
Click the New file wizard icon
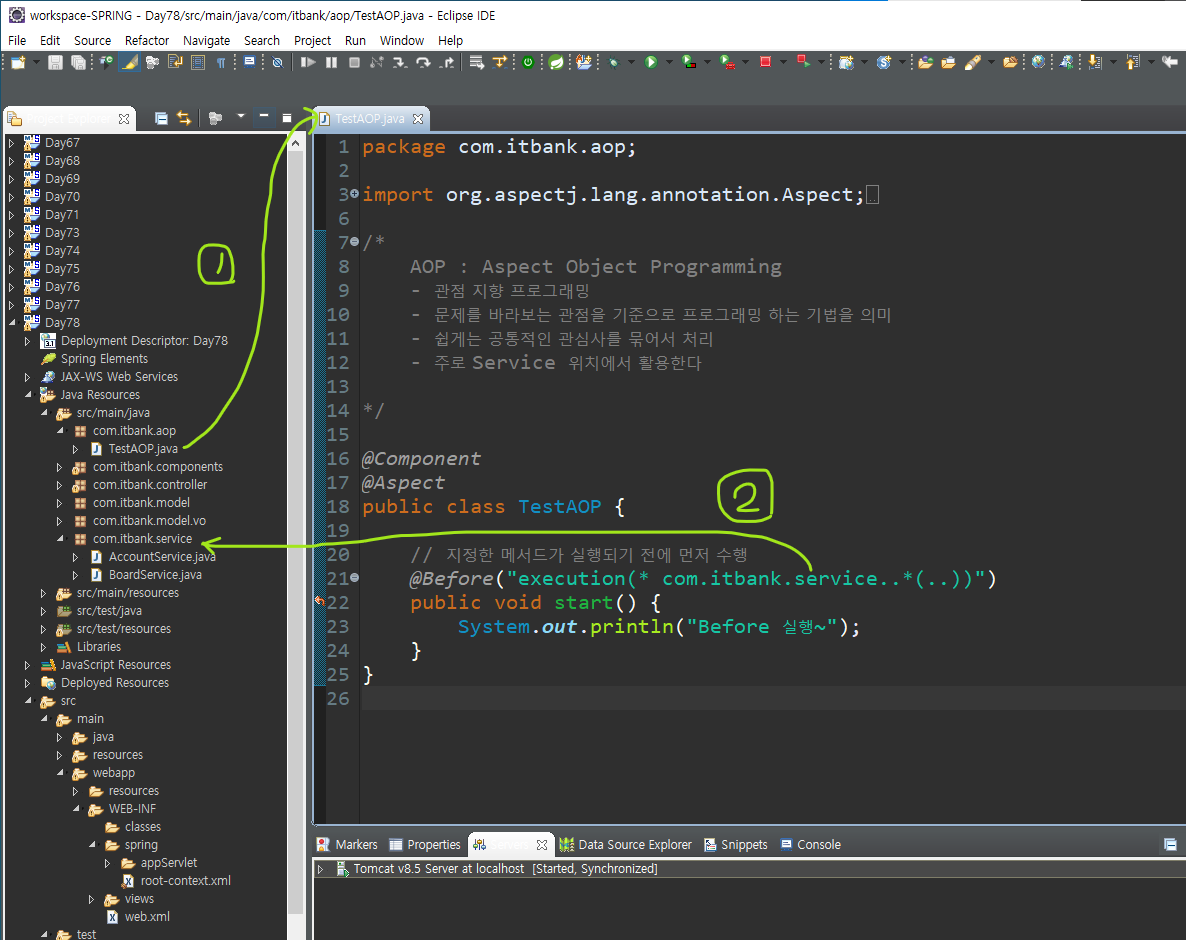pyautogui.click(x=17, y=63)
